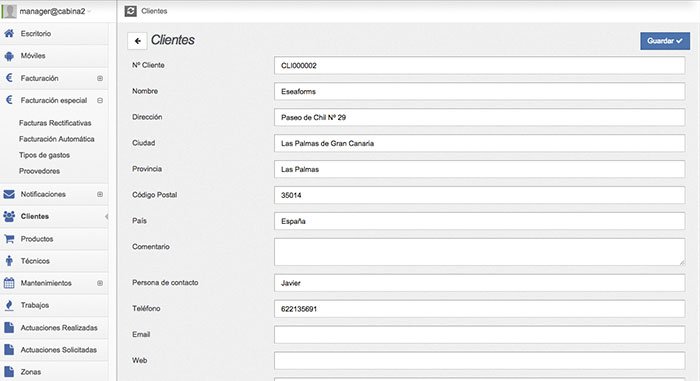Open Facturación Automática submenu link

click(x=57, y=139)
